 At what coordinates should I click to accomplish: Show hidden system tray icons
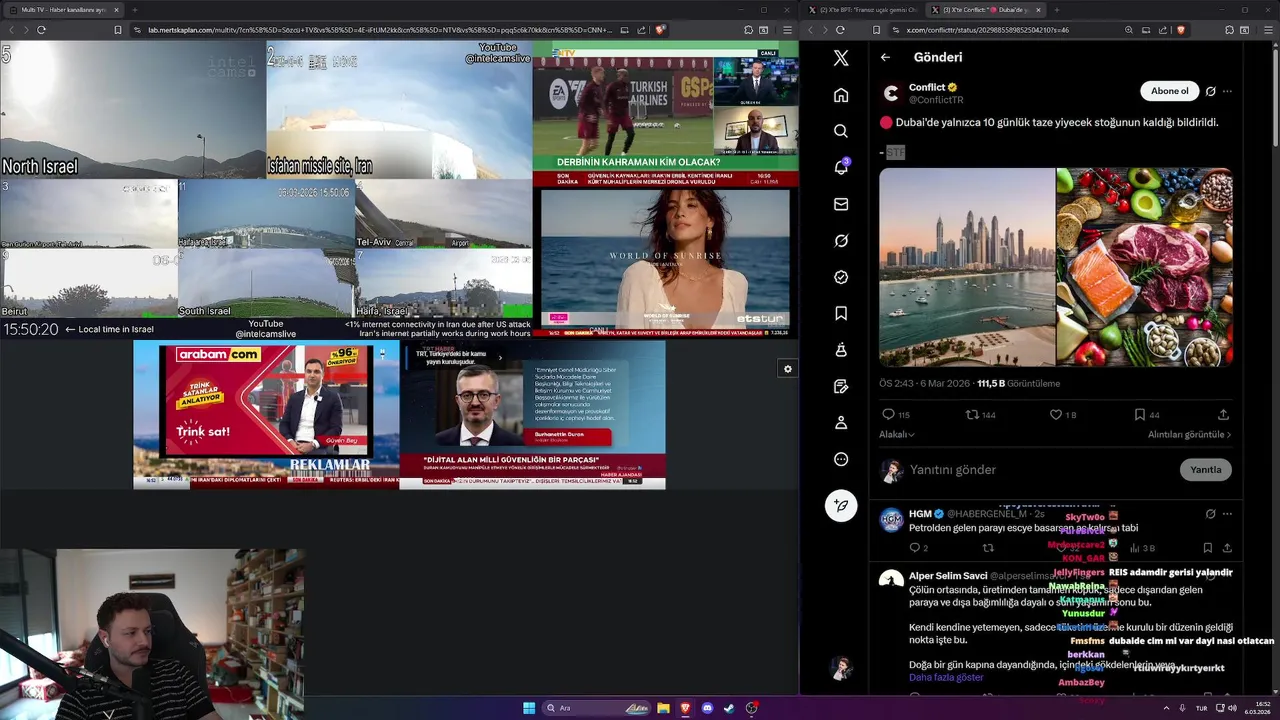coord(1166,708)
